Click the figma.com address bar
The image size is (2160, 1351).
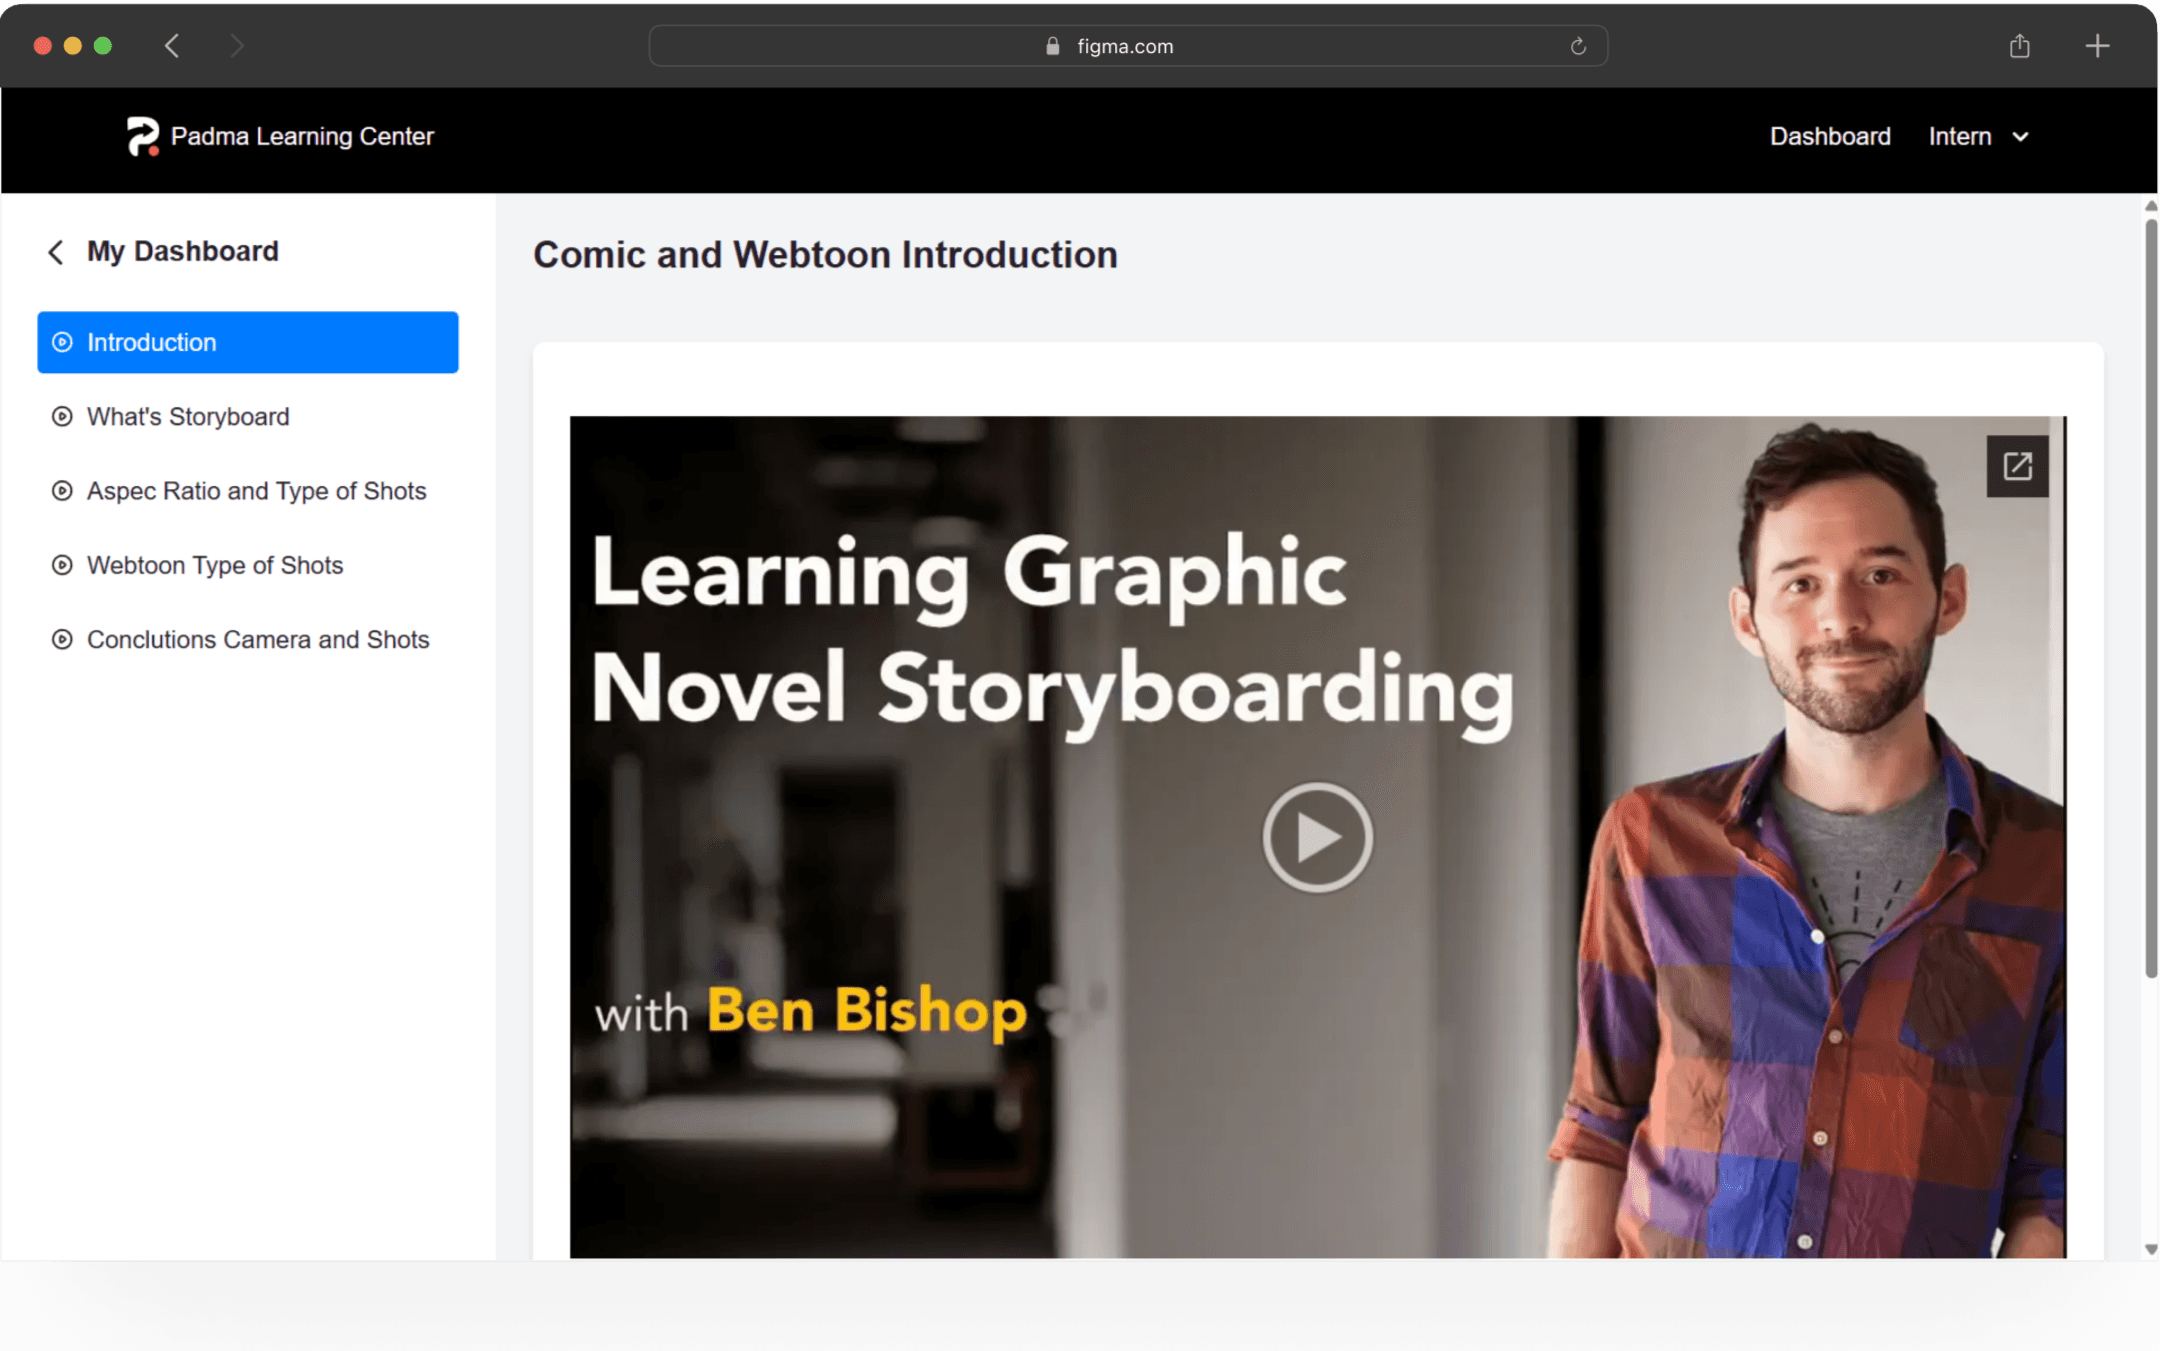click(x=1126, y=47)
